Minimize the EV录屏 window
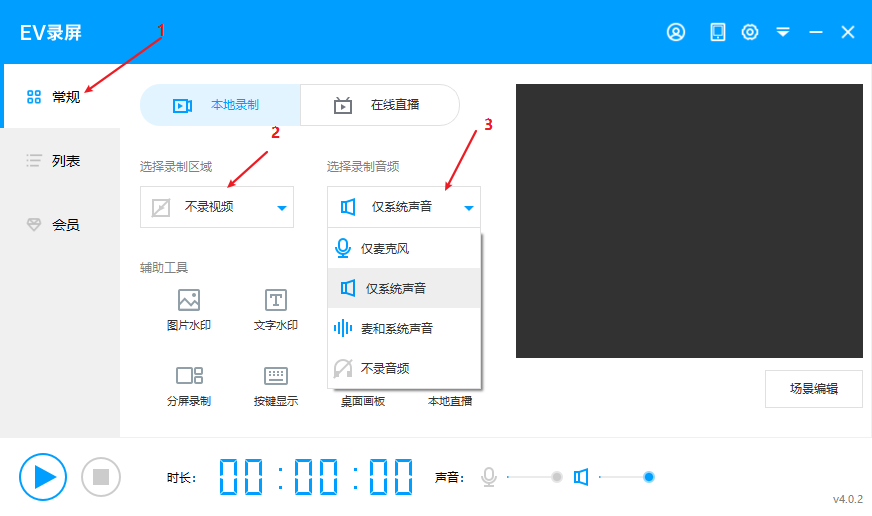872x516 pixels. 816,32
